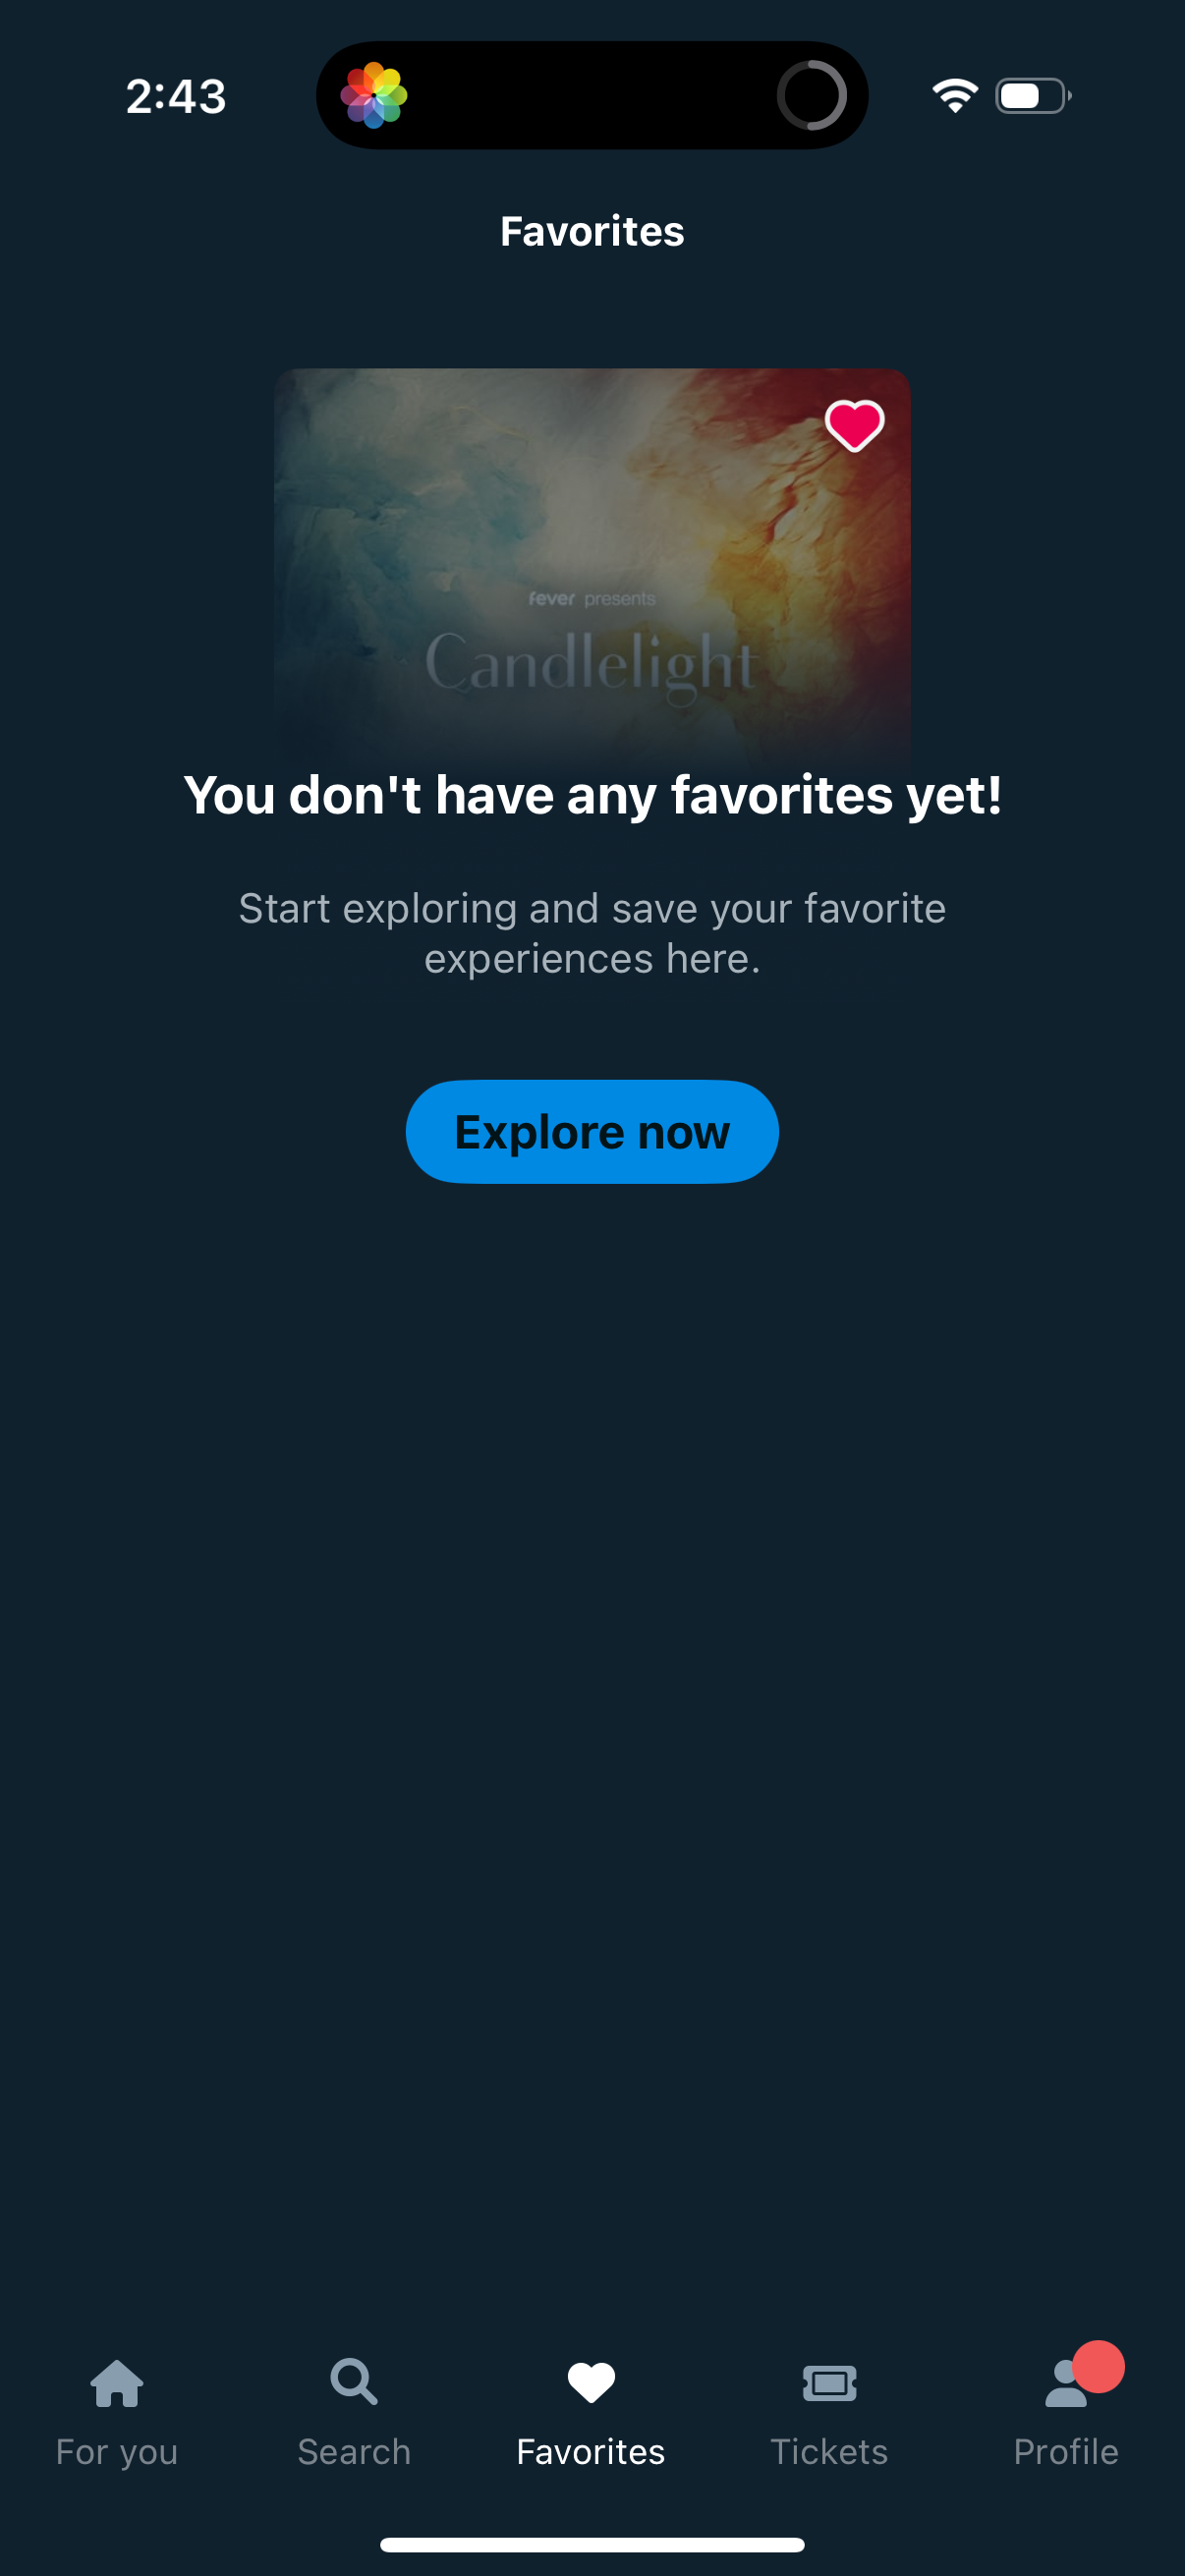Tap the battery indicator icon

click(x=1033, y=96)
